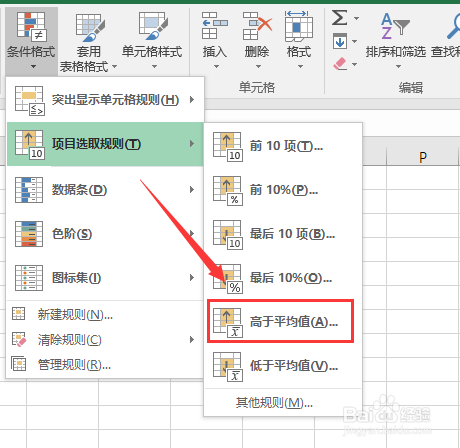
Task: Open the Fill dropdown arrow
Action: [355, 41]
